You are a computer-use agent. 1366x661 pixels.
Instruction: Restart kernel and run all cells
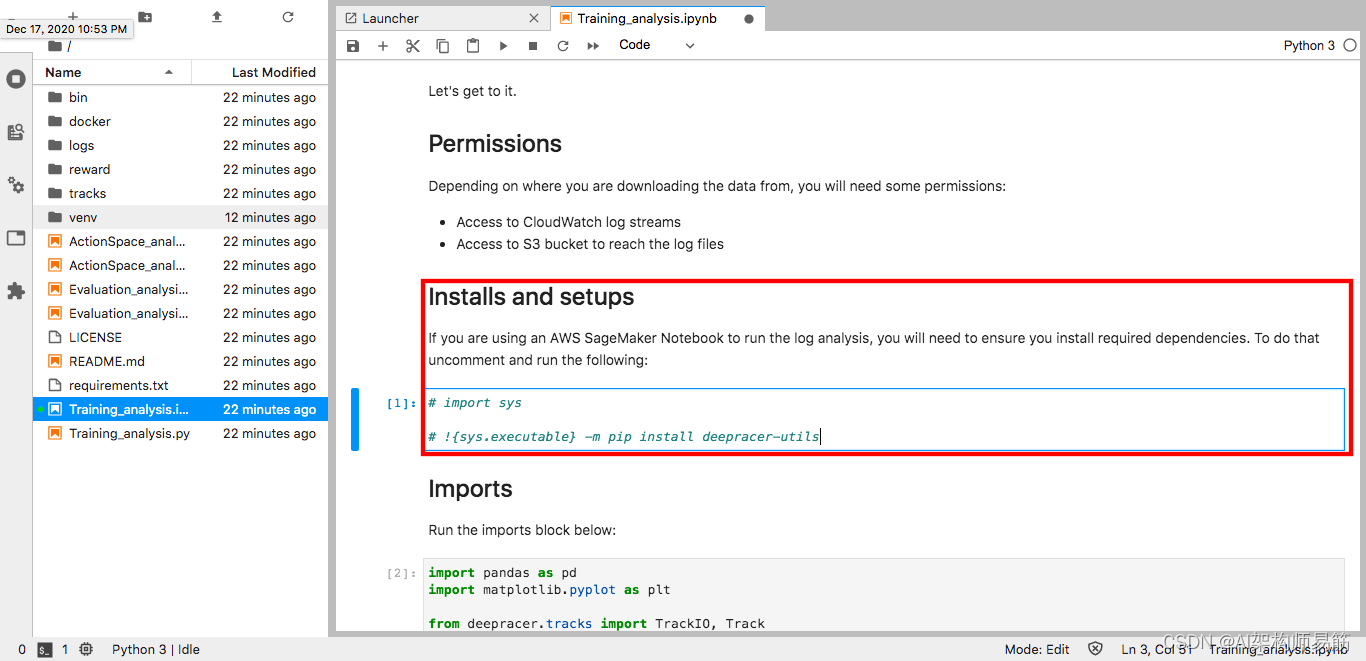593,46
